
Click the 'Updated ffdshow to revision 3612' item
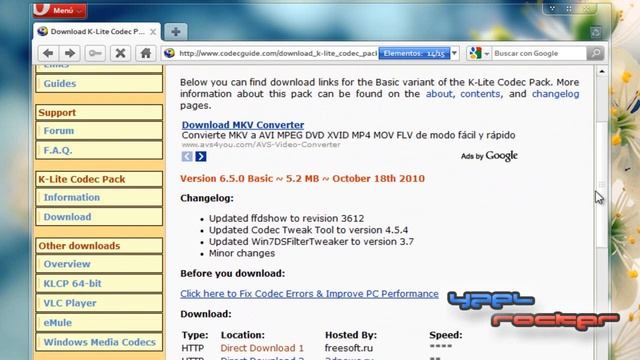click(287, 218)
